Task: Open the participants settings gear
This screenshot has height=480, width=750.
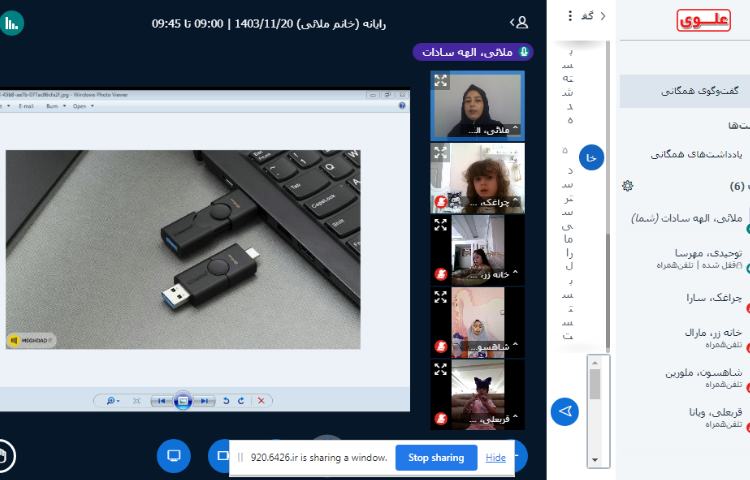Action: tap(627, 186)
